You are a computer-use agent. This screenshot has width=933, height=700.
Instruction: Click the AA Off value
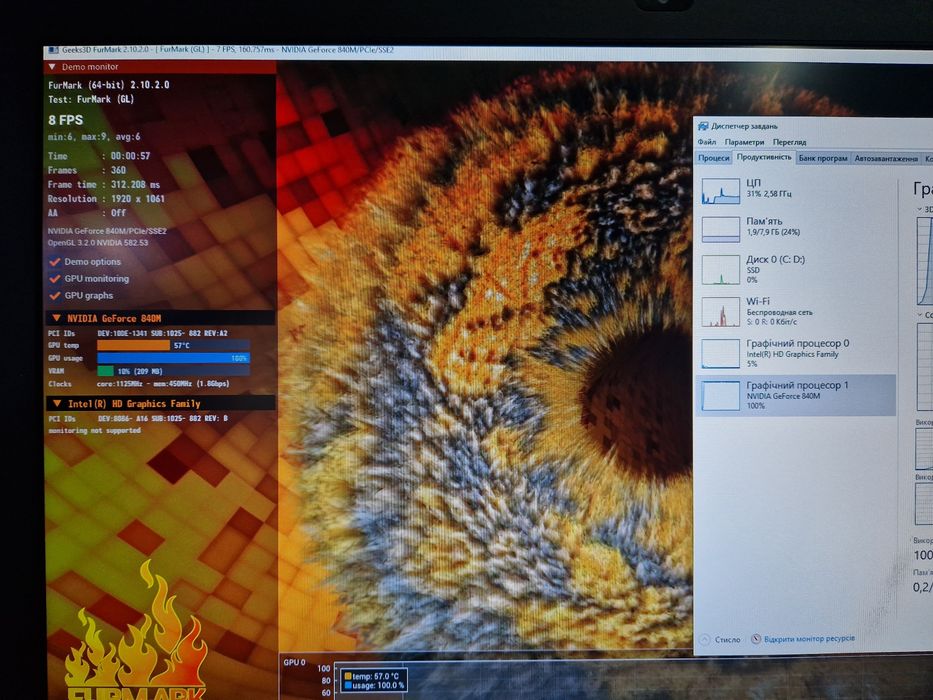pos(118,213)
